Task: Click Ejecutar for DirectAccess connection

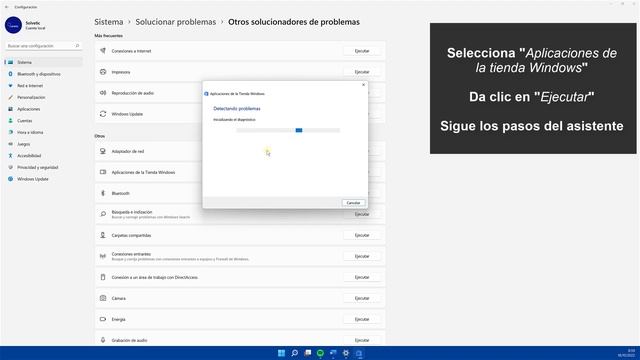Action: pyautogui.click(x=362, y=277)
